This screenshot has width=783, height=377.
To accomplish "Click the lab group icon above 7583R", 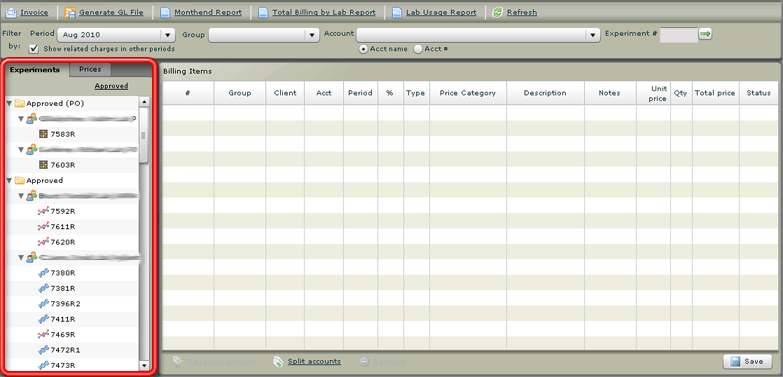I will click(31, 119).
